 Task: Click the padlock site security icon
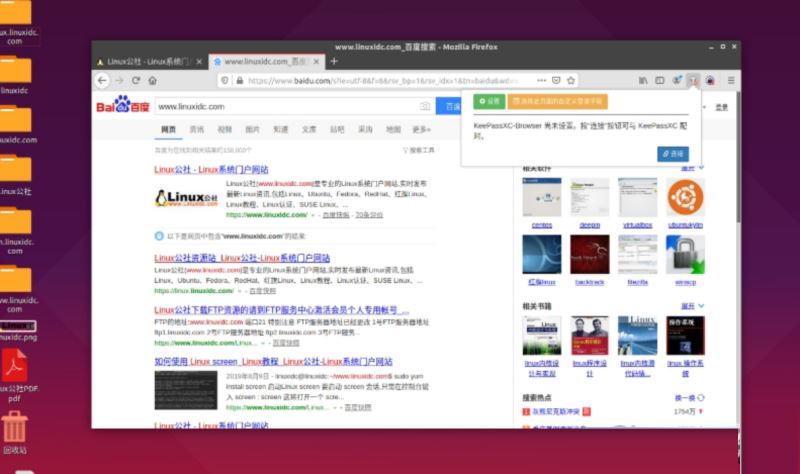pos(239,81)
